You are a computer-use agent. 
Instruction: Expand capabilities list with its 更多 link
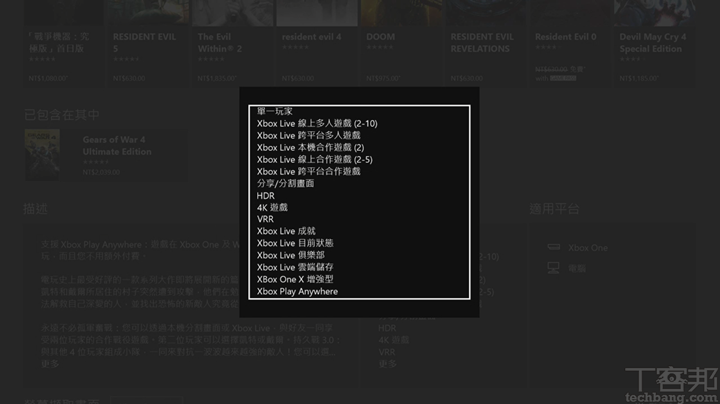[388, 364]
